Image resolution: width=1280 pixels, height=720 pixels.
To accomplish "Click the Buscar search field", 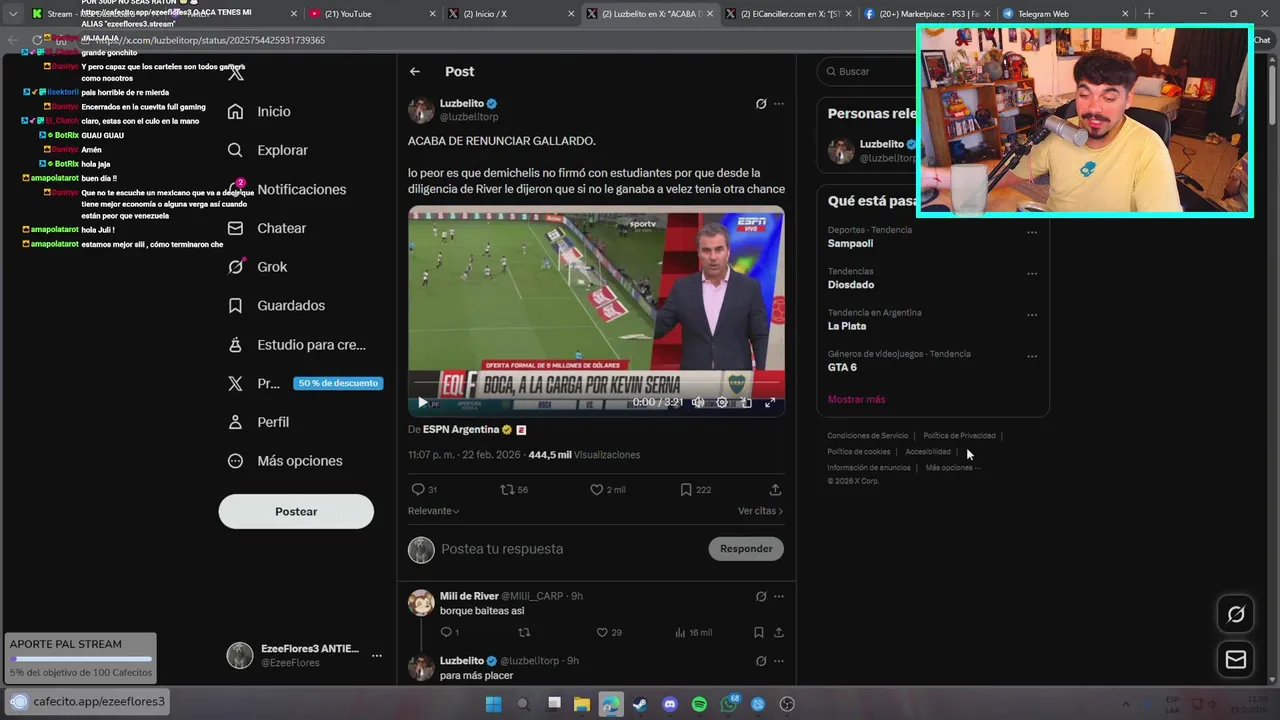I will 866,72.
